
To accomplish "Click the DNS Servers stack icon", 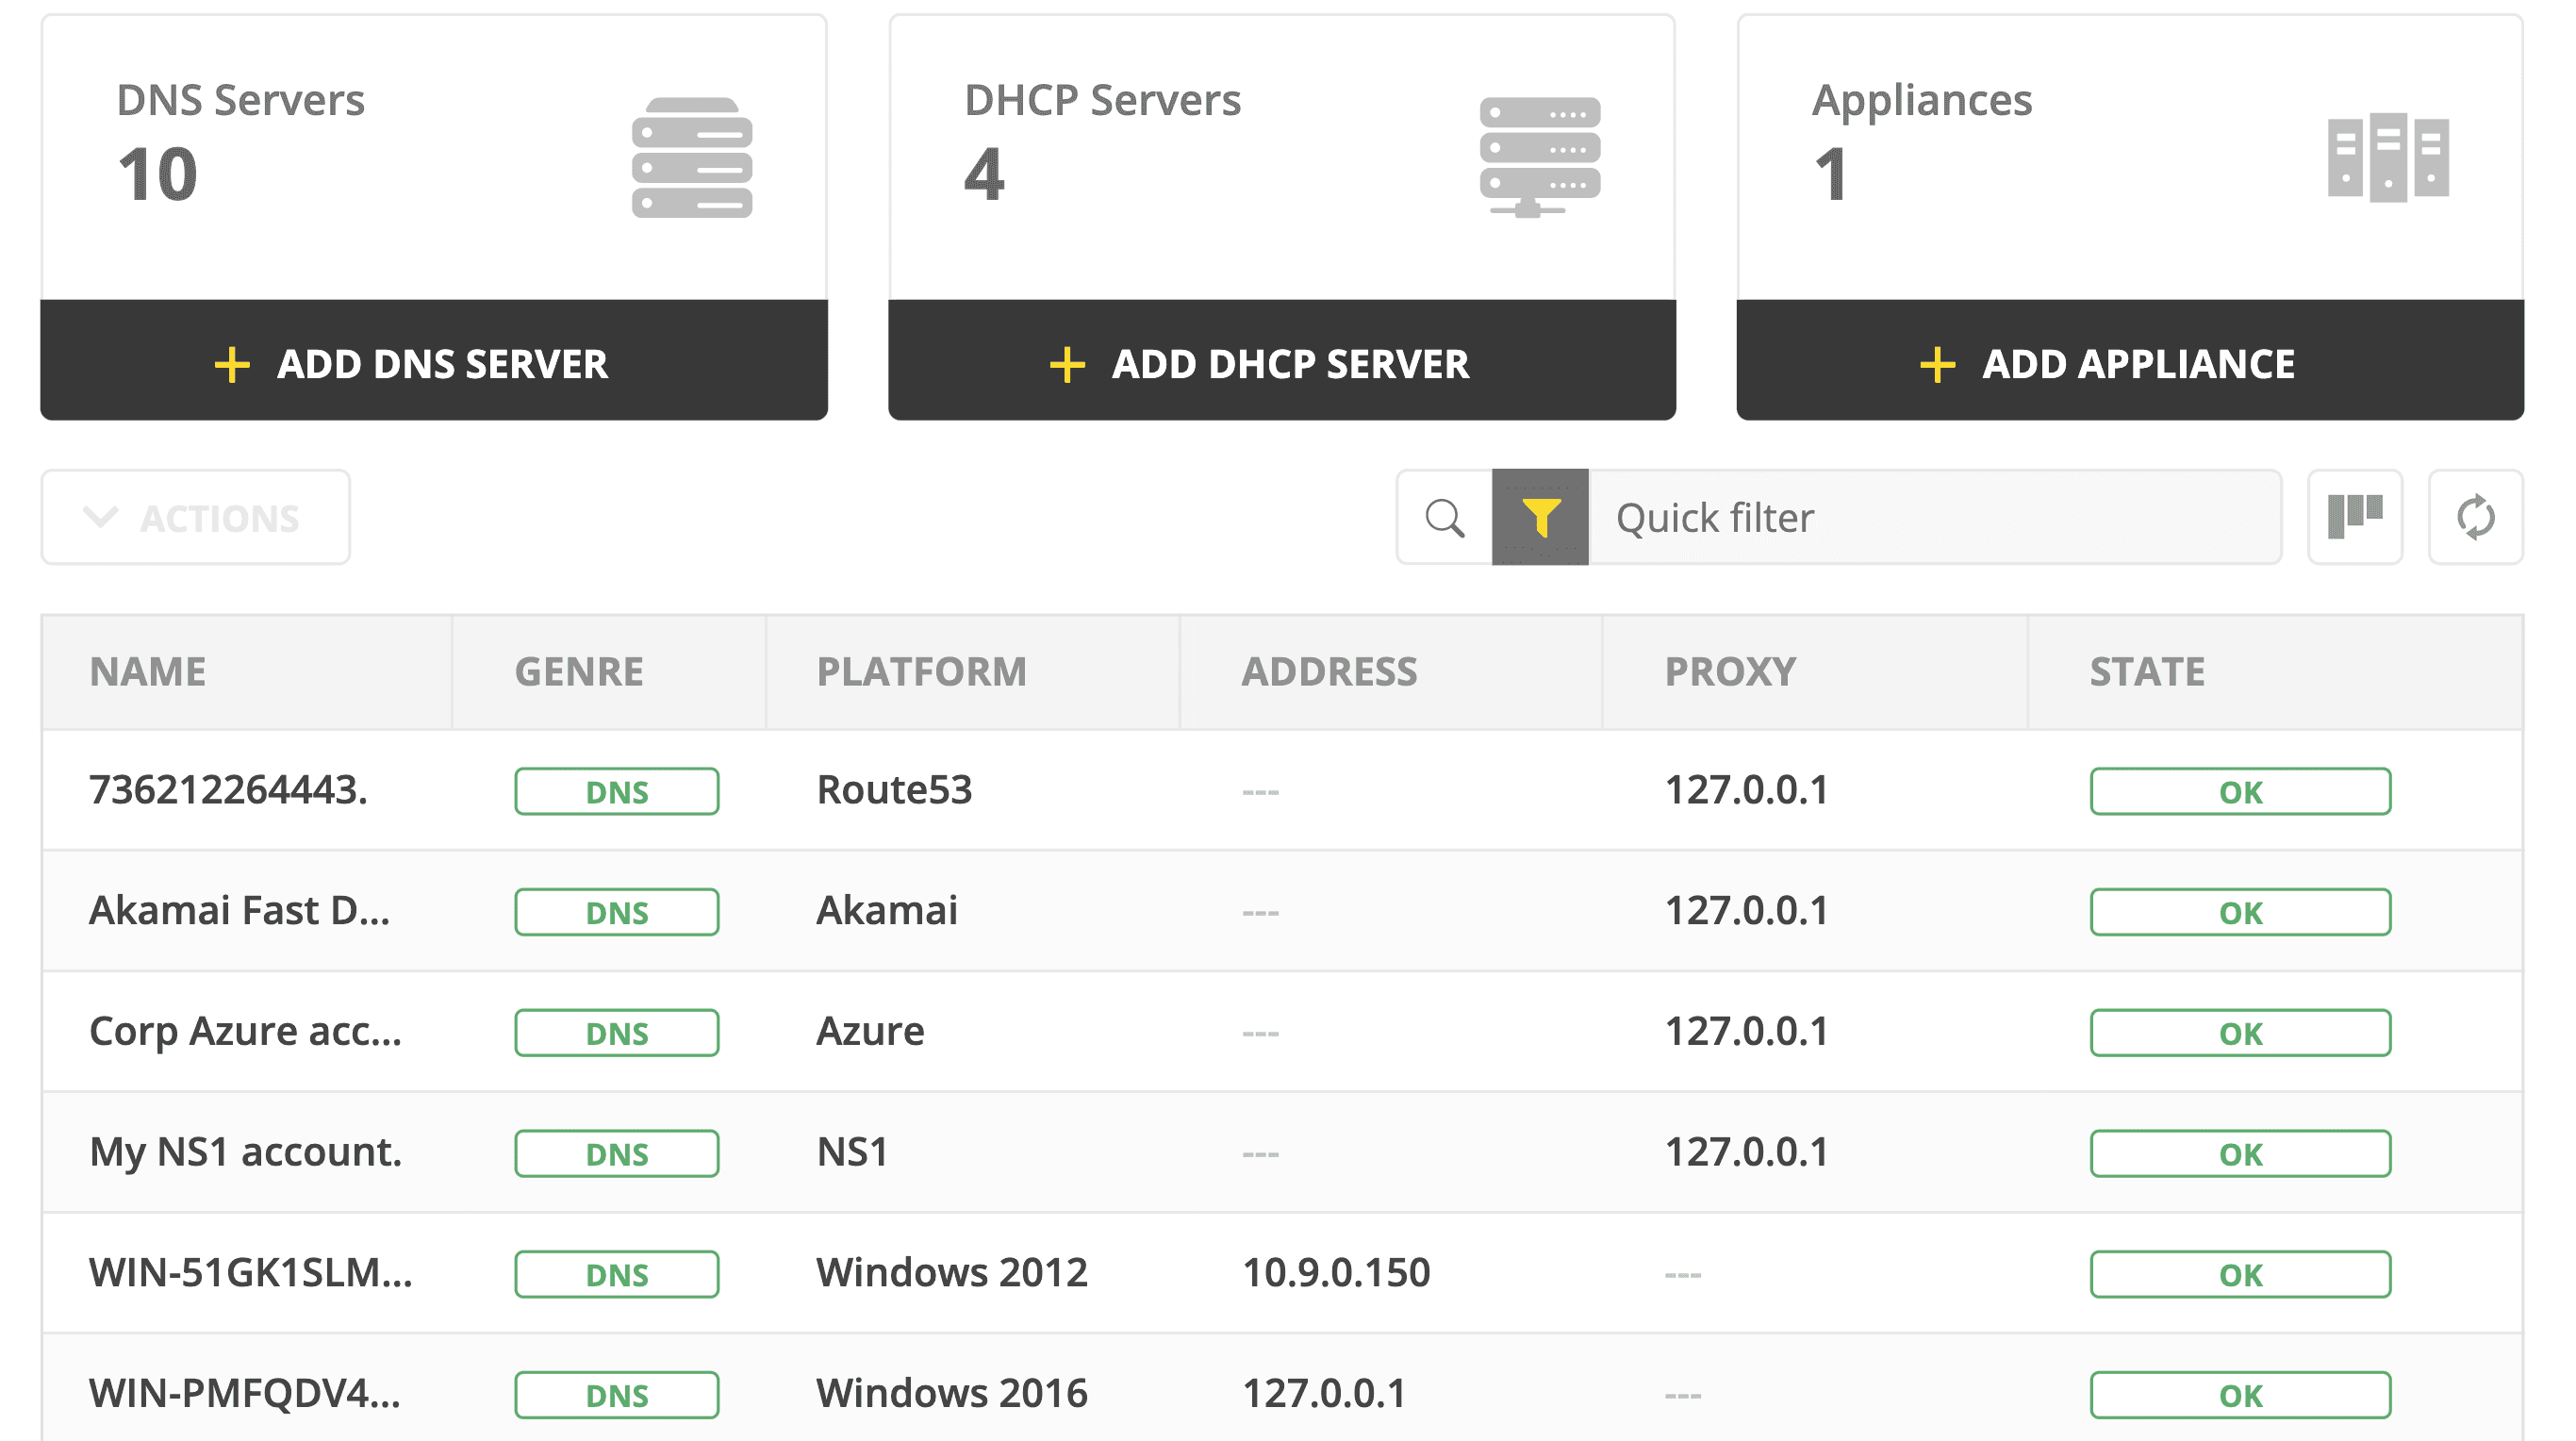I will click(x=692, y=158).
